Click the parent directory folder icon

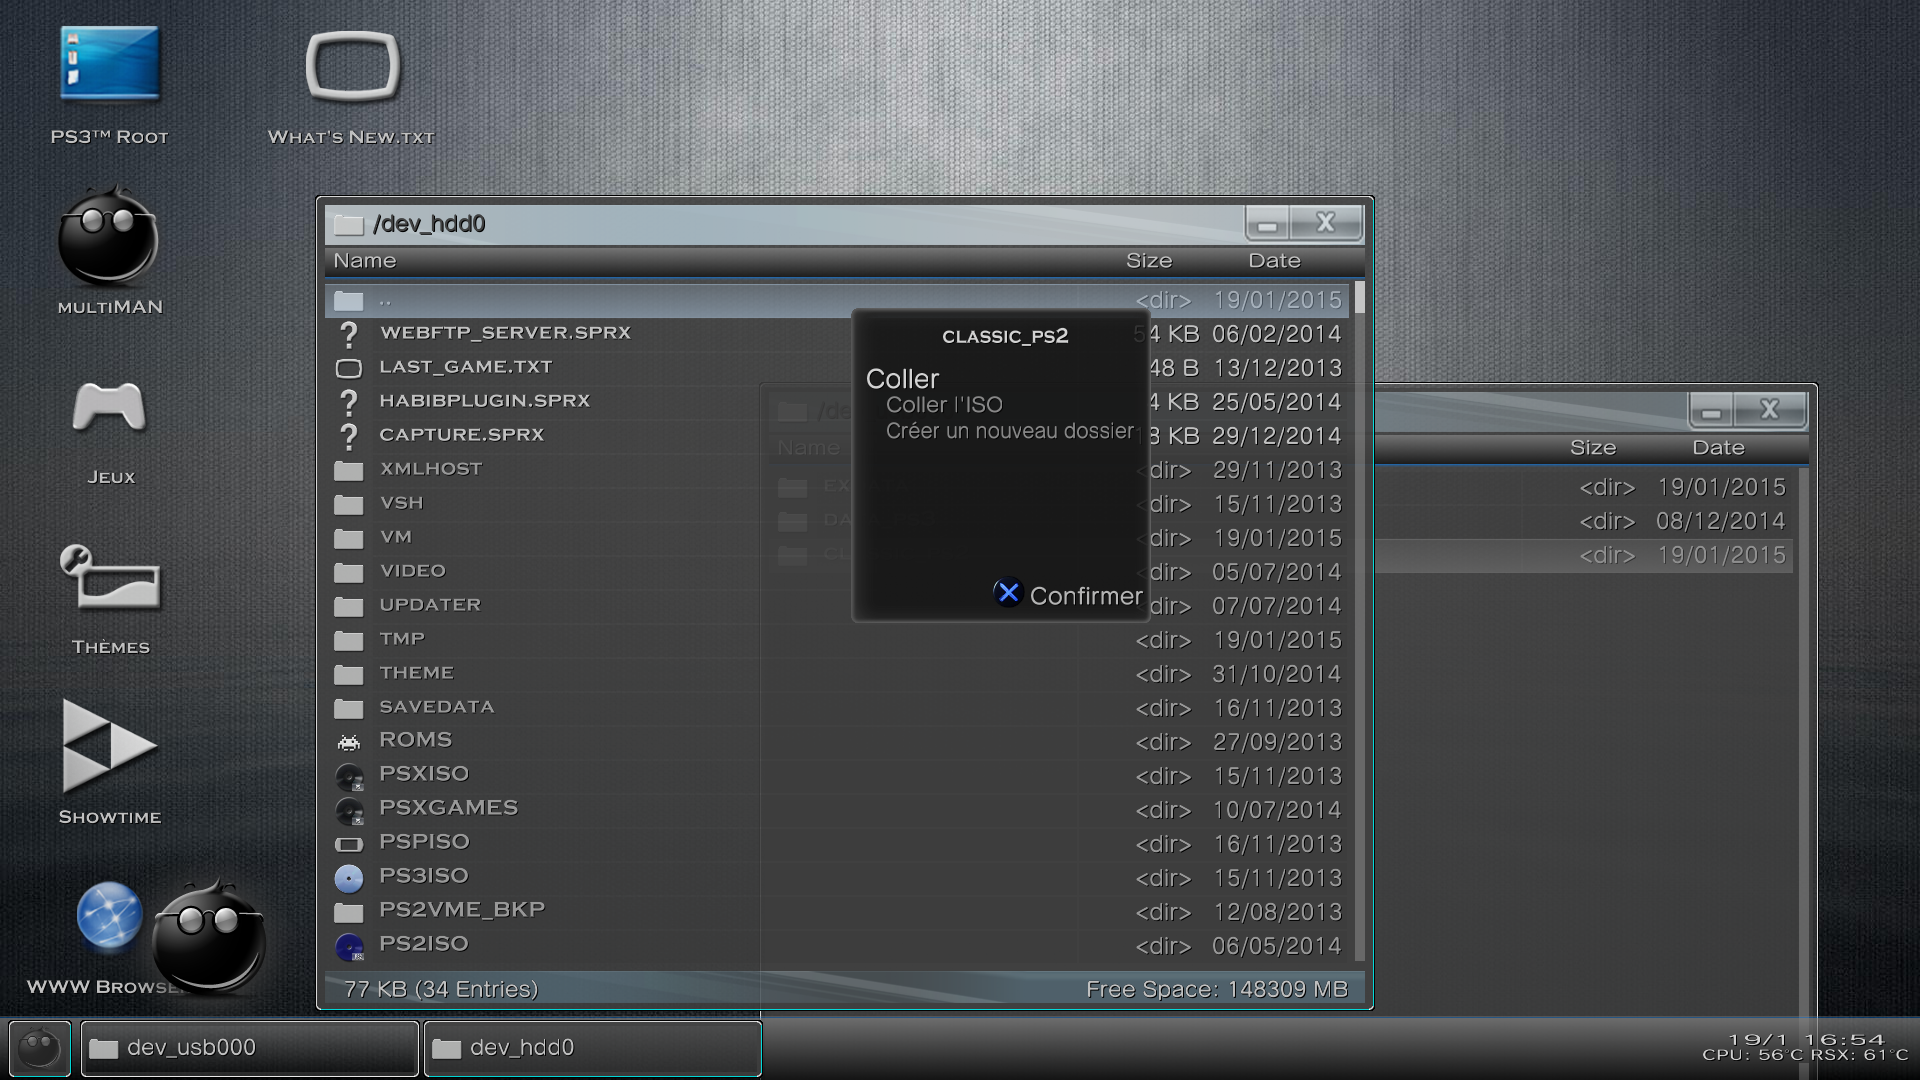348,300
